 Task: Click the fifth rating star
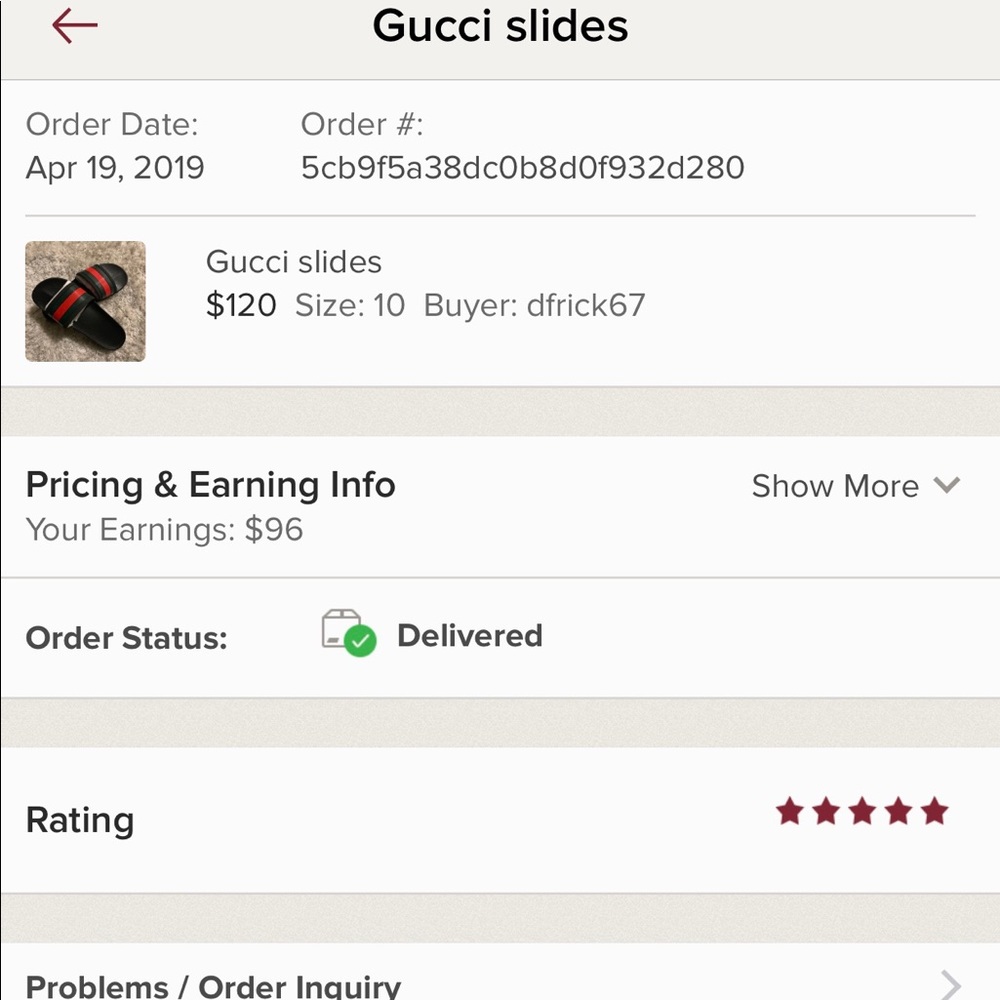click(932, 812)
